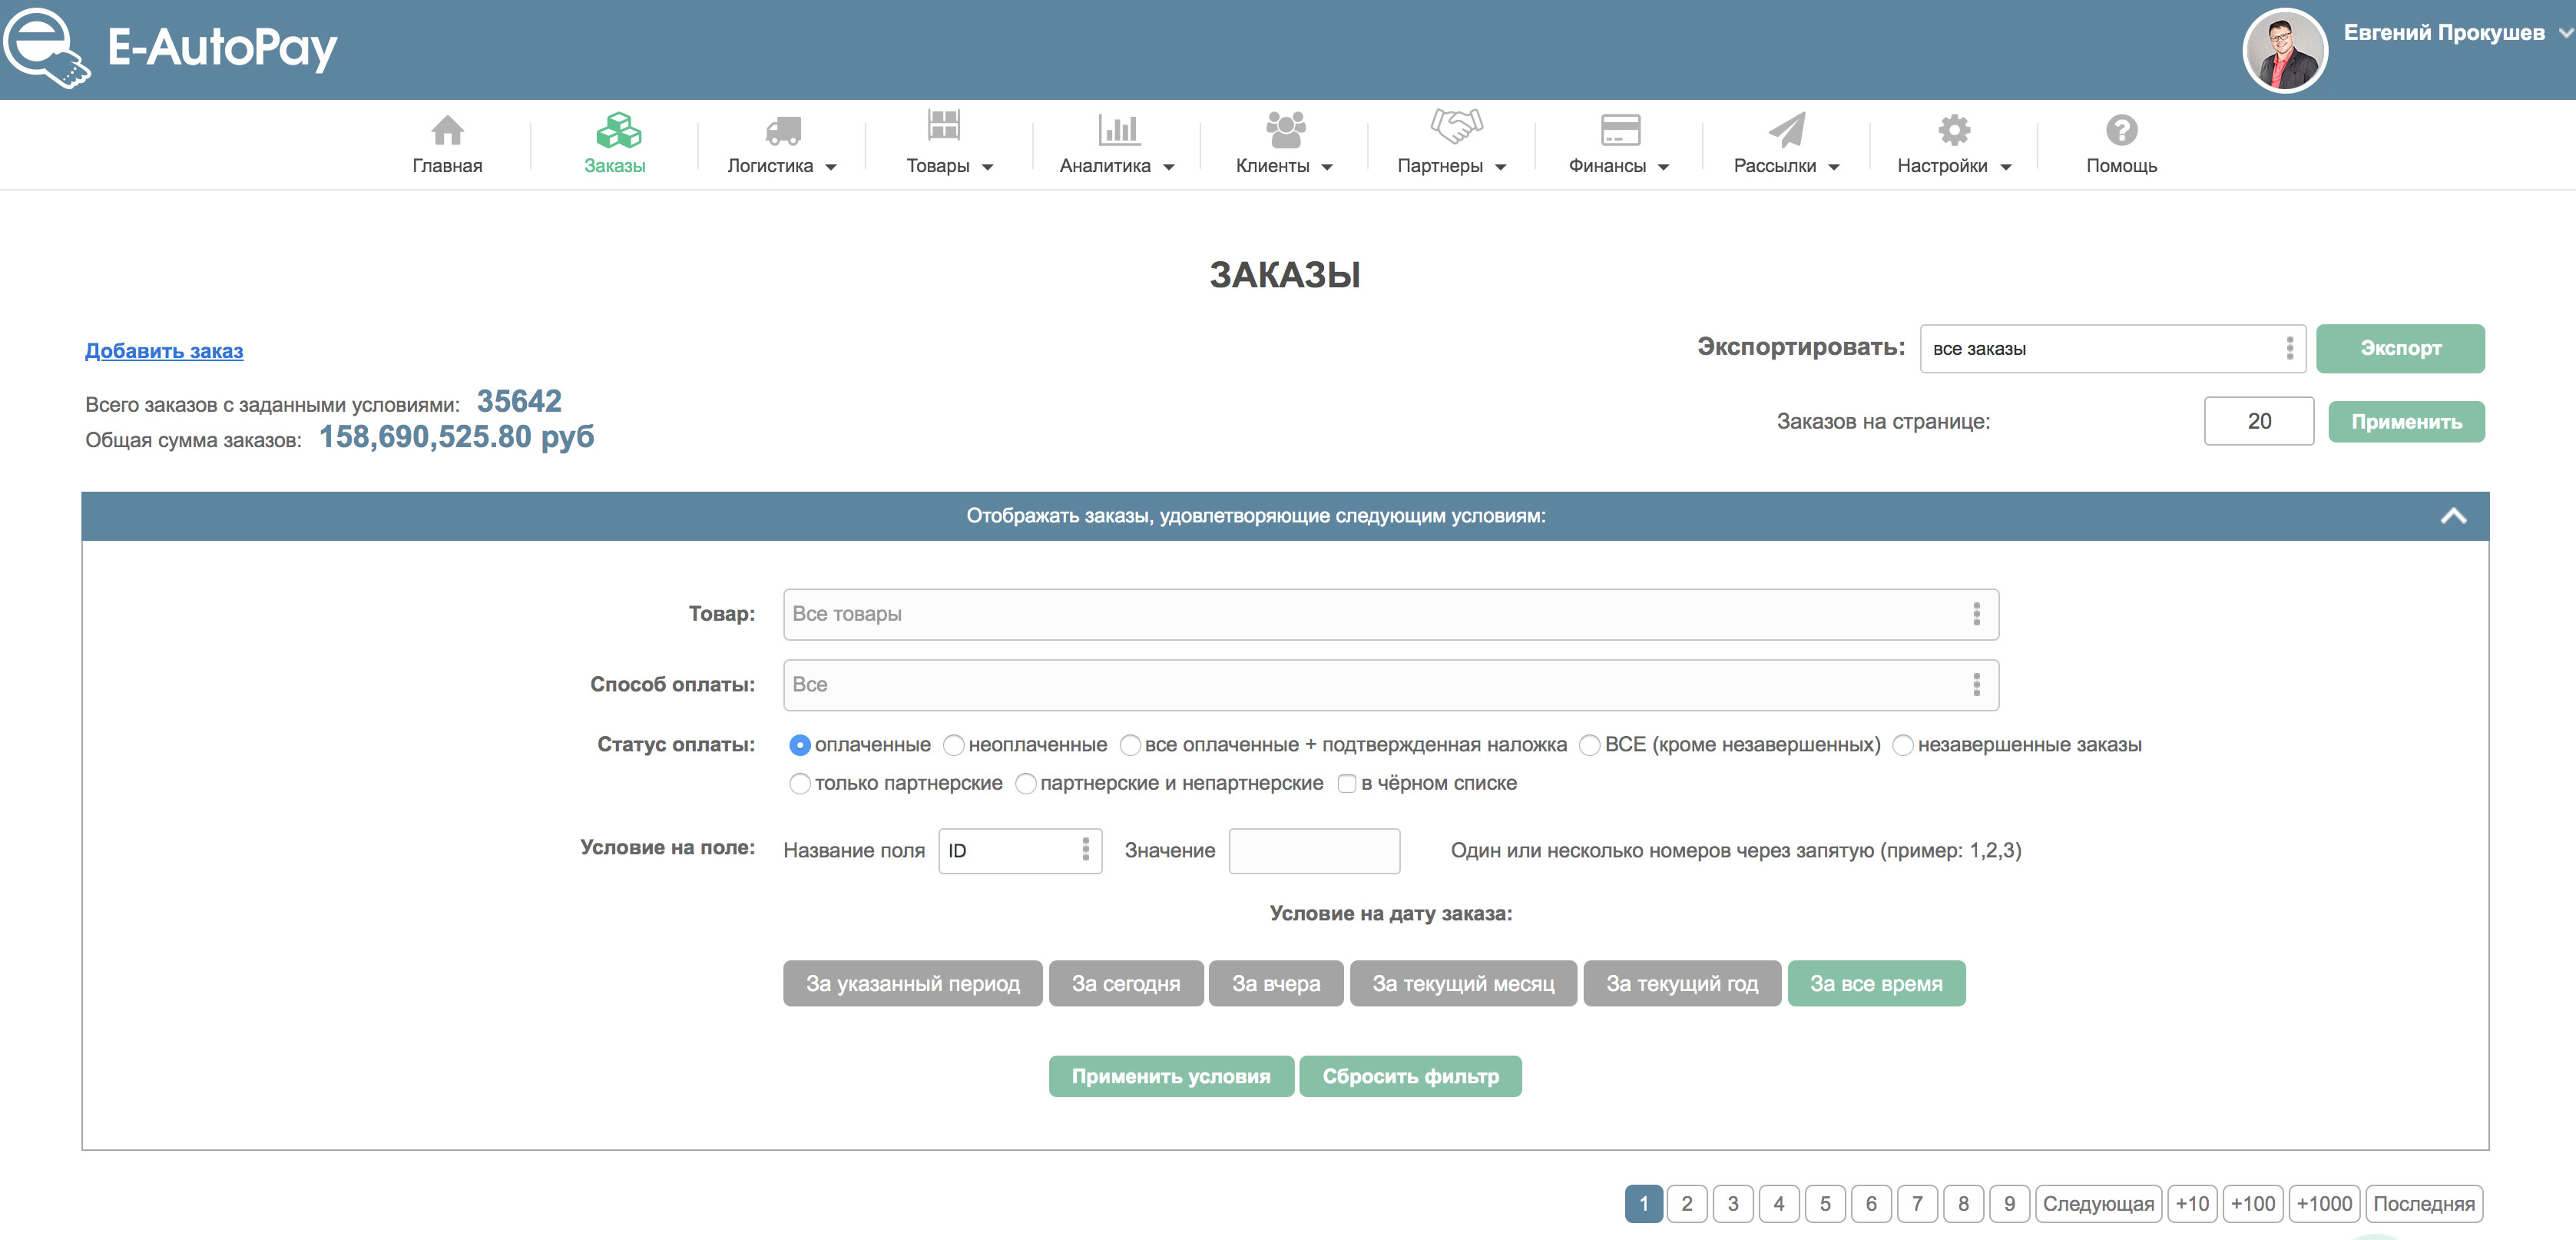Go to pagination page 1
Screen dimensions: 2576x1240
coord(1644,1204)
